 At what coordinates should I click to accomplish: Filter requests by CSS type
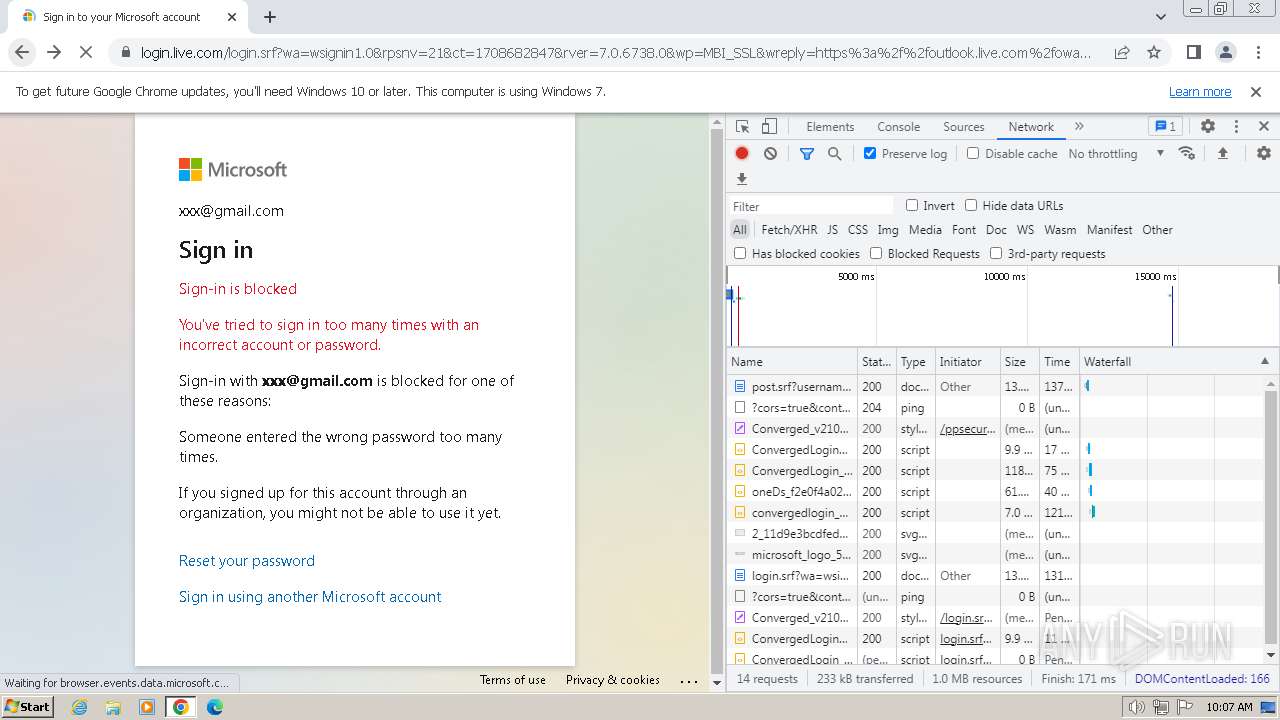(x=858, y=230)
